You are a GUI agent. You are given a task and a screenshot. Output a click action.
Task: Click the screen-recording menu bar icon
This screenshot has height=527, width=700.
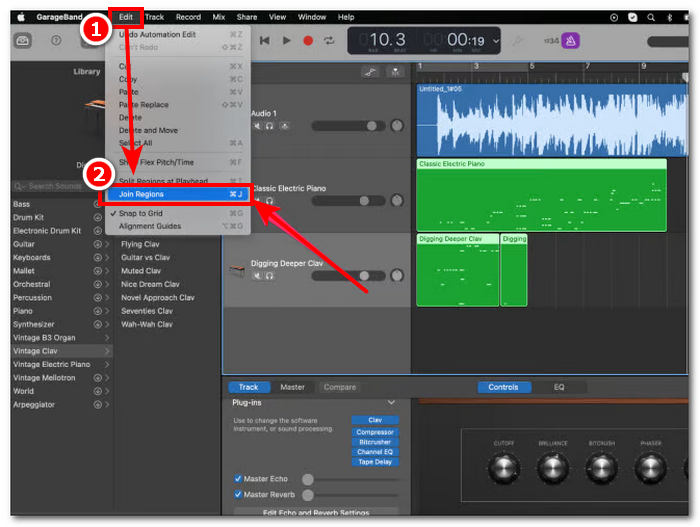coord(614,17)
